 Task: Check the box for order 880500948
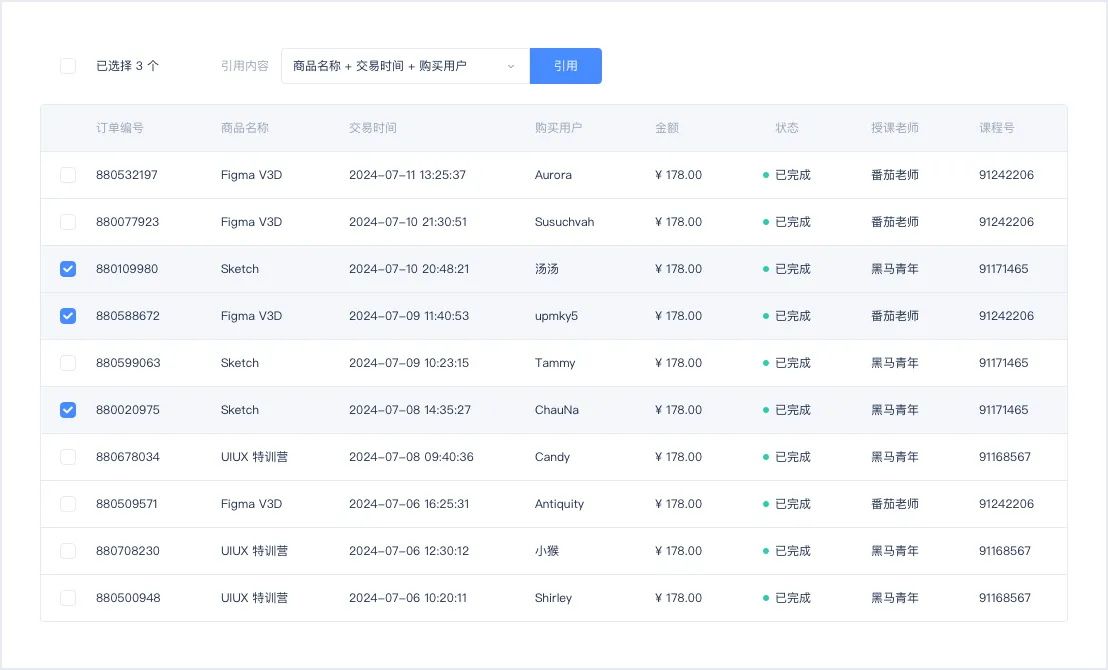(x=68, y=598)
